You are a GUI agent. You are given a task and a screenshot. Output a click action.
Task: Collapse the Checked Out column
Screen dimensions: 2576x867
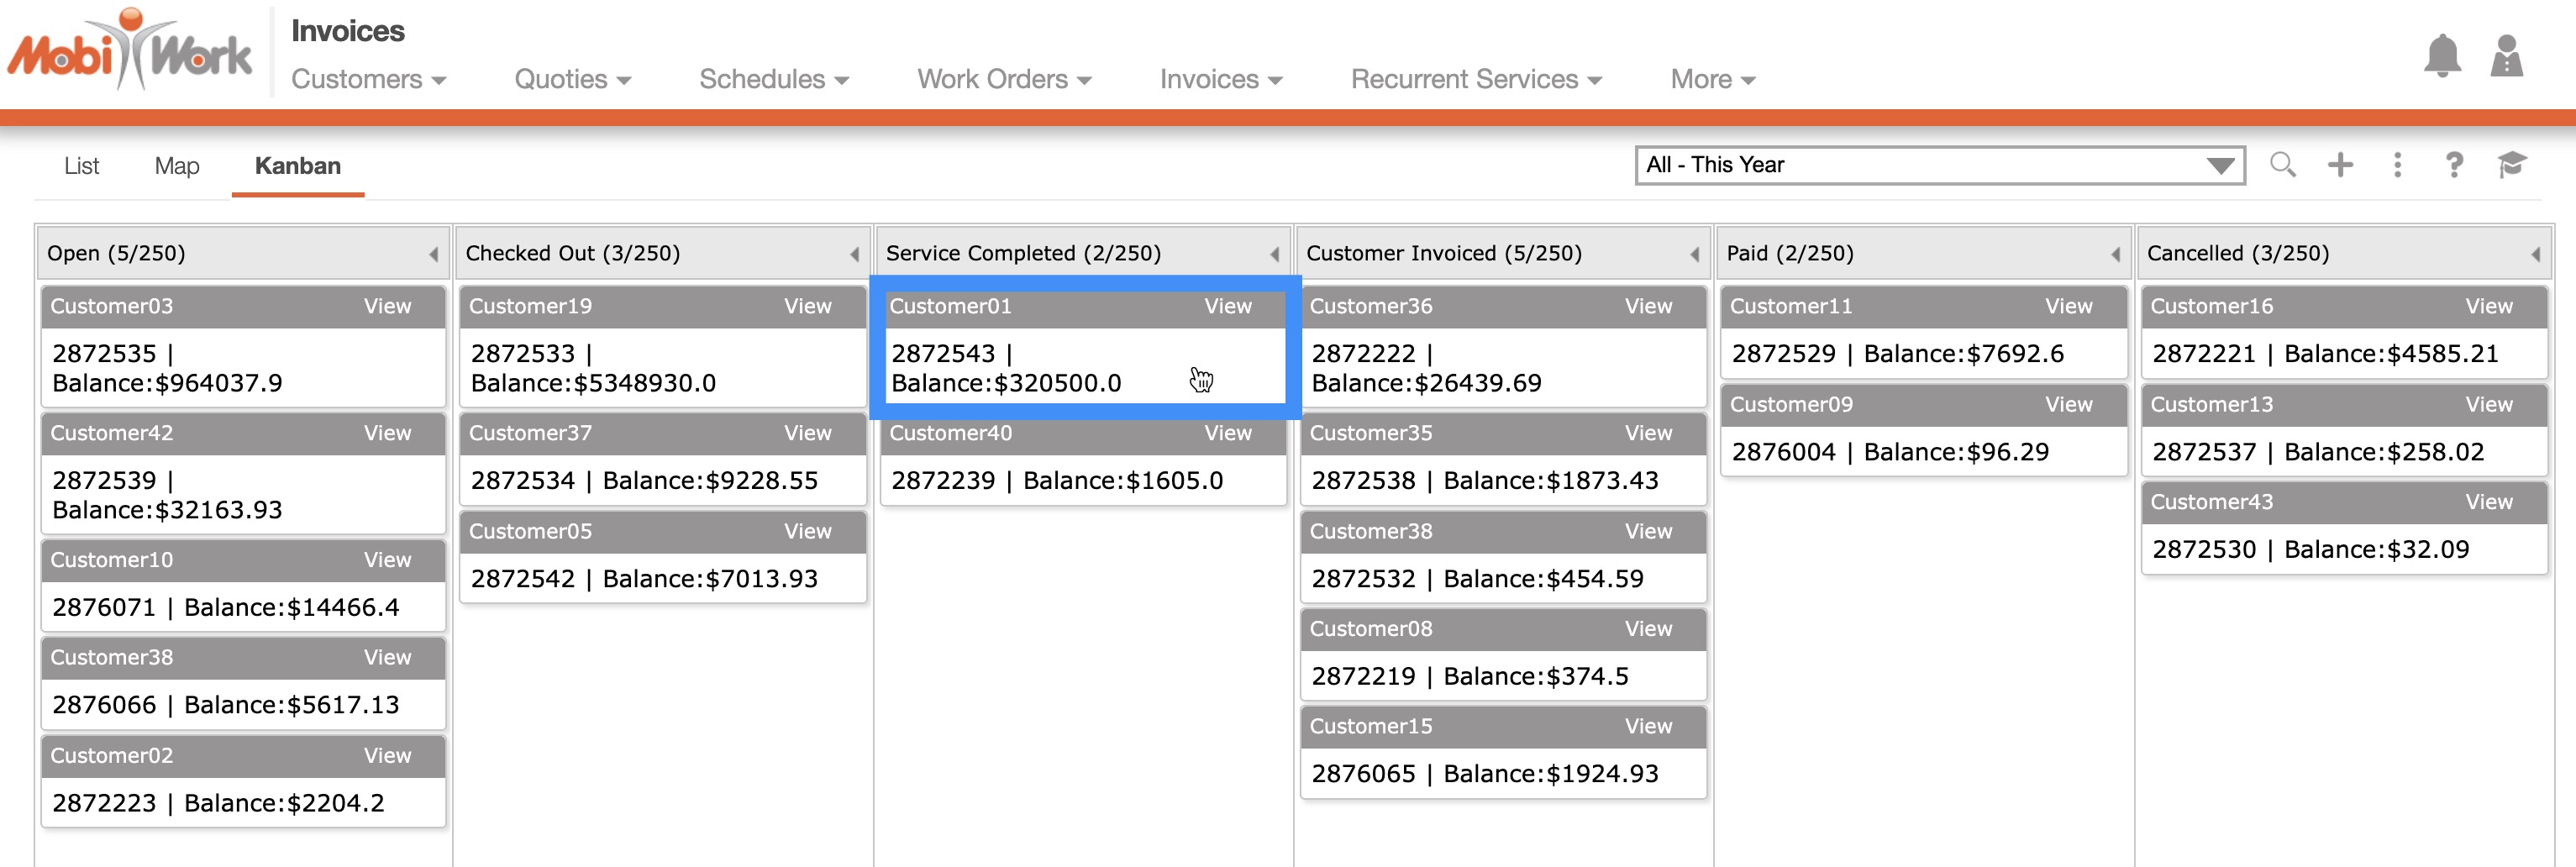pyautogui.click(x=854, y=255)
